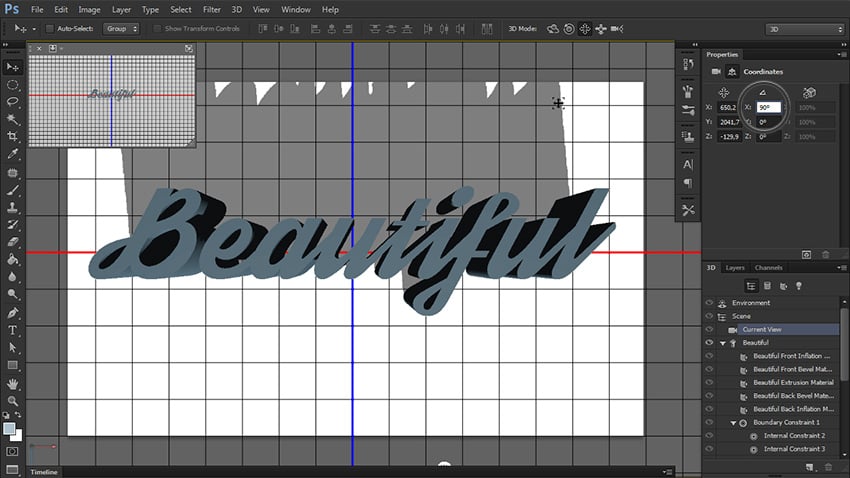Select the Crop tool
The width and height of the screenshot is (850, 478).
tap(13, 138)
